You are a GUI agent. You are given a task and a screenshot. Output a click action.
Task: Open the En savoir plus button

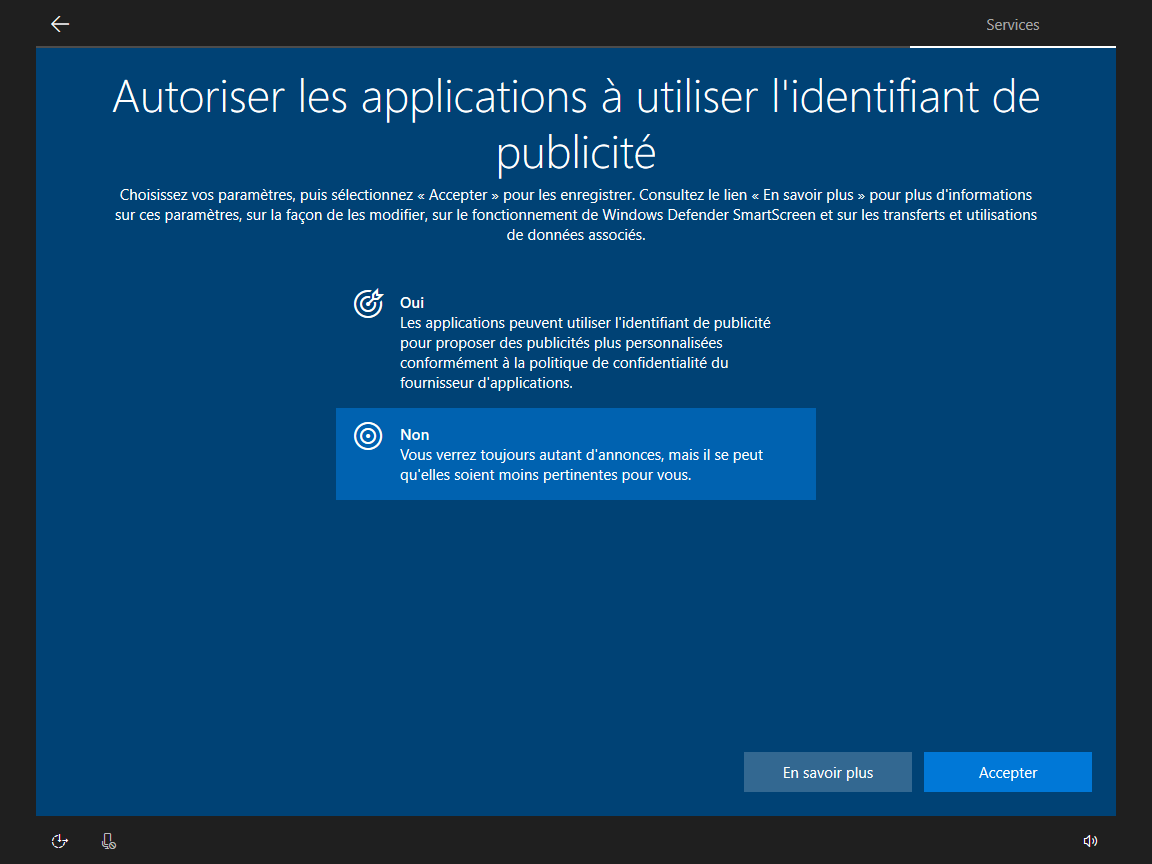tap(827, 772)
